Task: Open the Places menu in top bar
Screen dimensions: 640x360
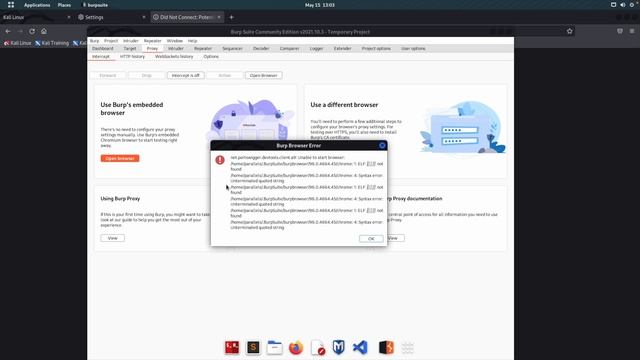Action: (x=64, y=5)
